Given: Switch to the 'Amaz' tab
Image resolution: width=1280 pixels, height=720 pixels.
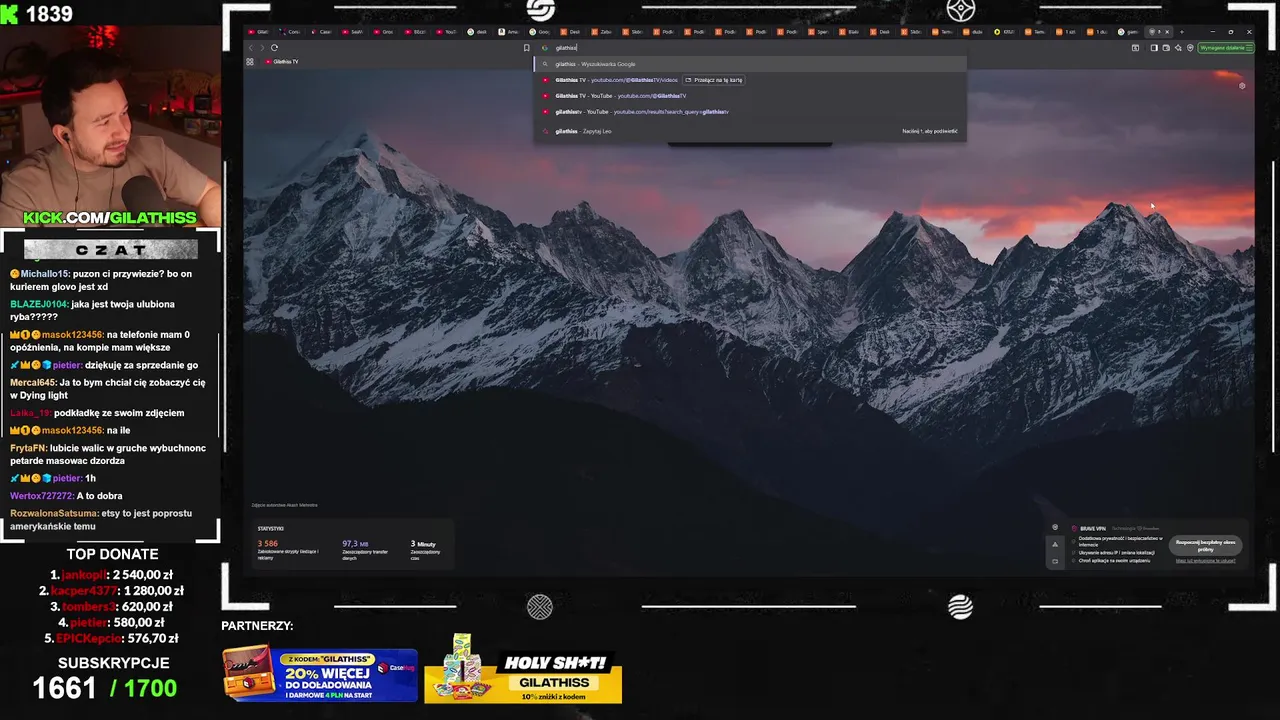Looking at the screenshot, I should click(x=508, y=32).
